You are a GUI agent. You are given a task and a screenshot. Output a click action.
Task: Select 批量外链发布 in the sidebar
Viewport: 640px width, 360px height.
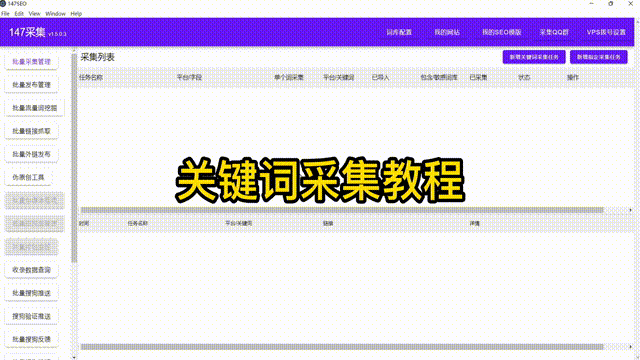[x=31, y=154]
